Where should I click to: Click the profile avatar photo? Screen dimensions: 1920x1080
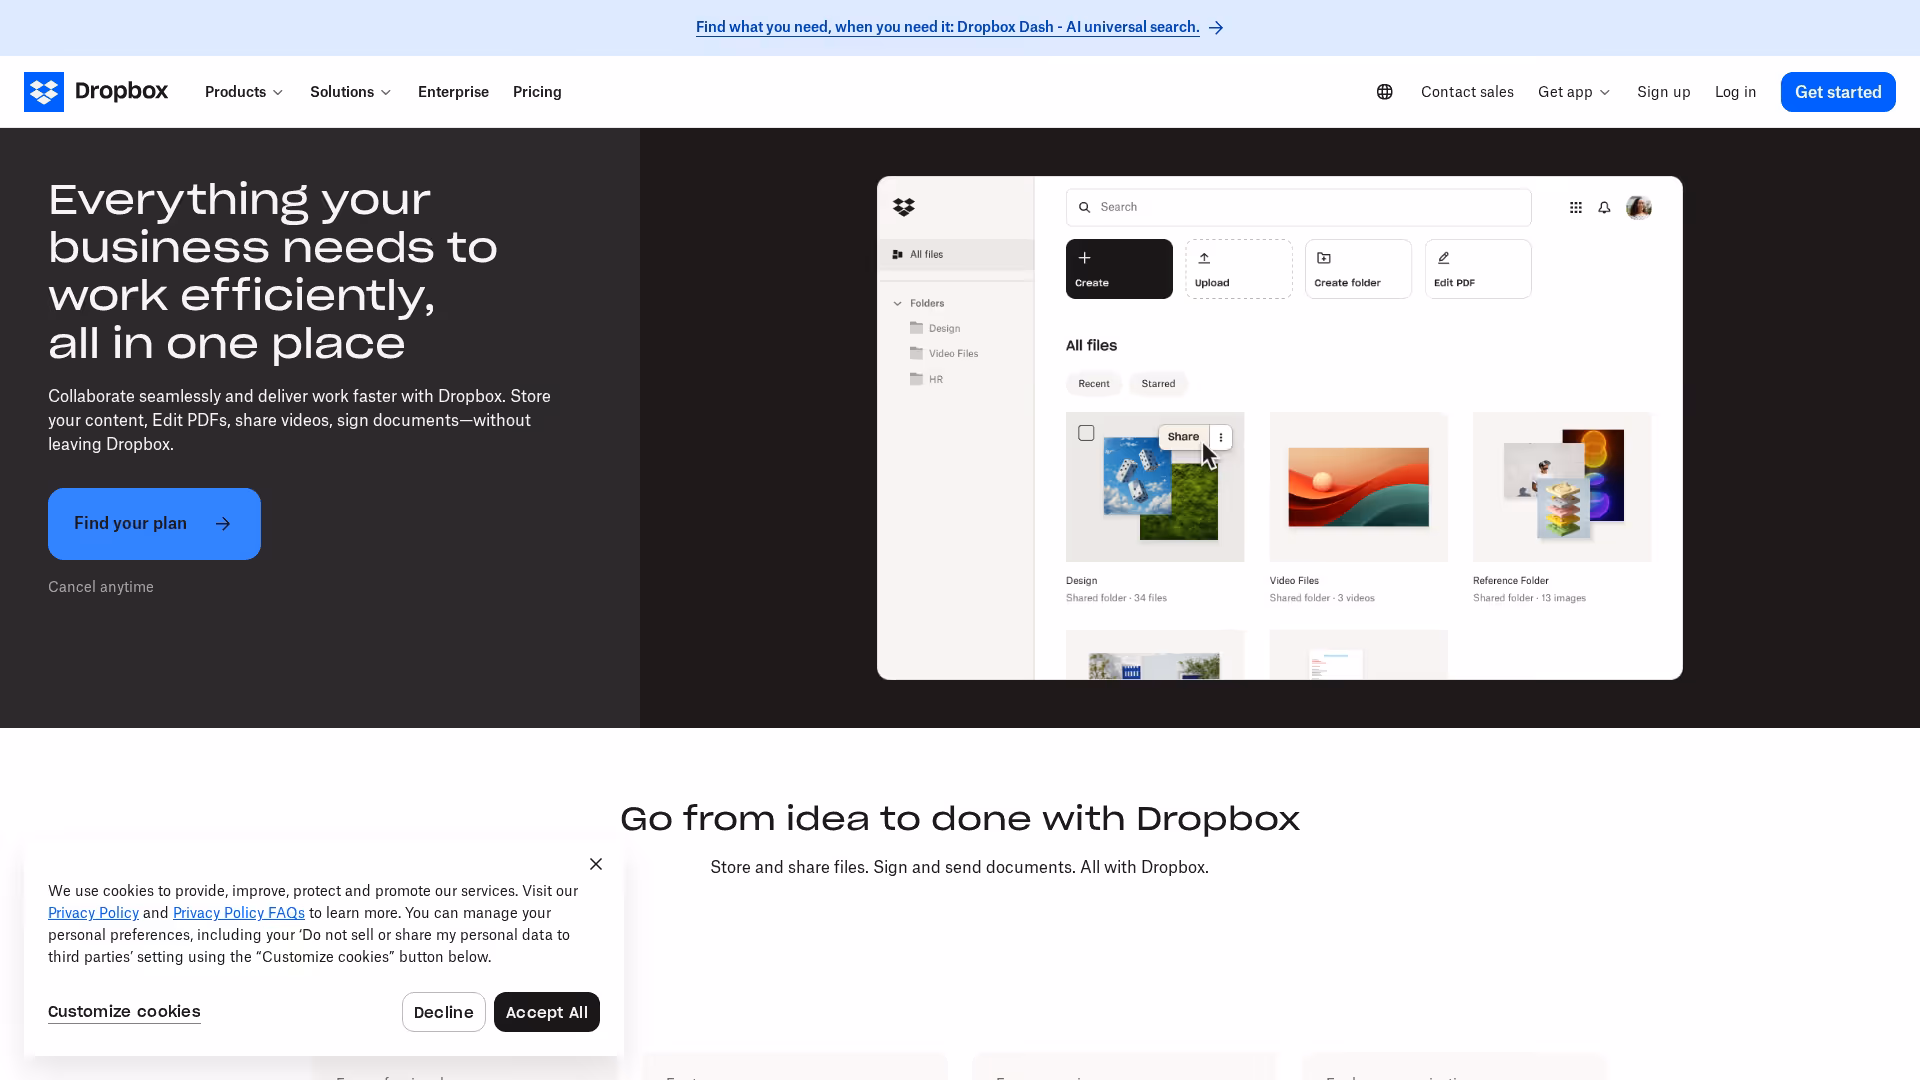pyautogui.click(x=1638, y=207)
